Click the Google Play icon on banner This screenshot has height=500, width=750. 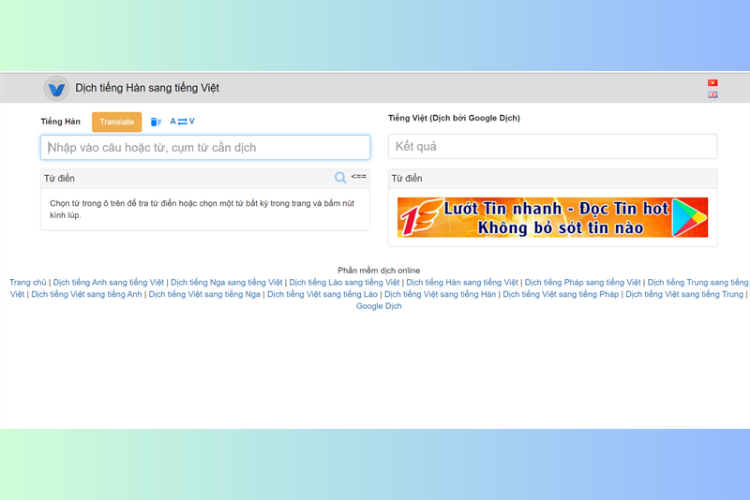click(689, 218)
